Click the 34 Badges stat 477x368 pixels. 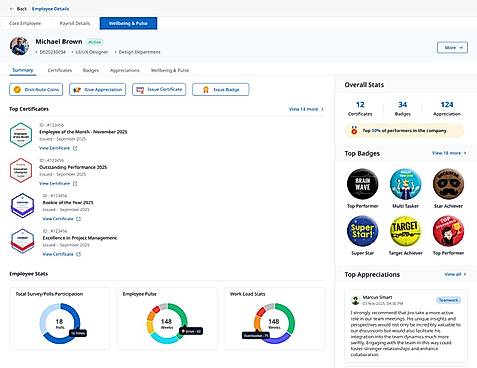point(403,108)
